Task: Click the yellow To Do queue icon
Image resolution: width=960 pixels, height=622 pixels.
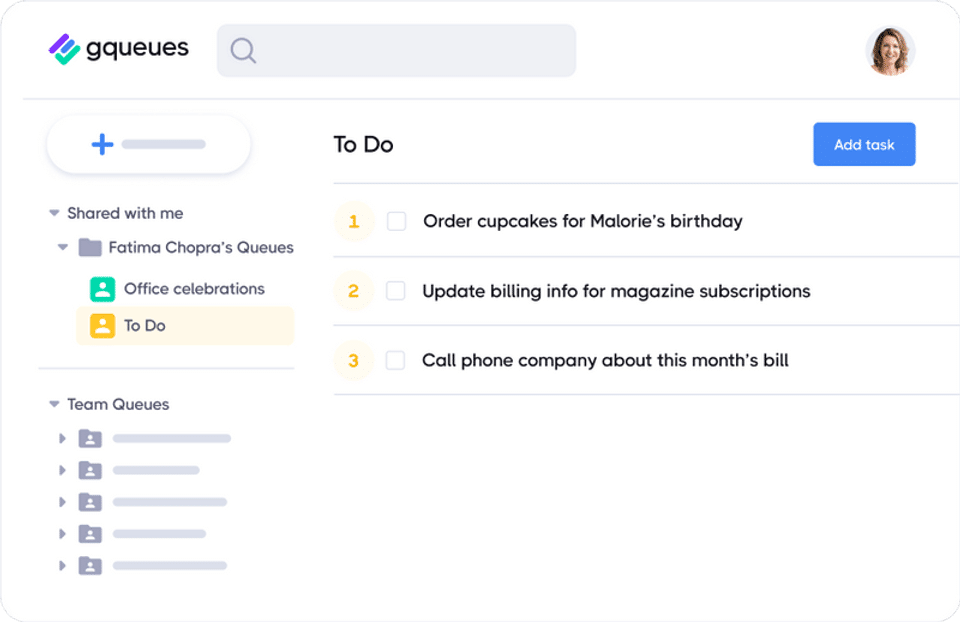Action: [x=102, y=326]
